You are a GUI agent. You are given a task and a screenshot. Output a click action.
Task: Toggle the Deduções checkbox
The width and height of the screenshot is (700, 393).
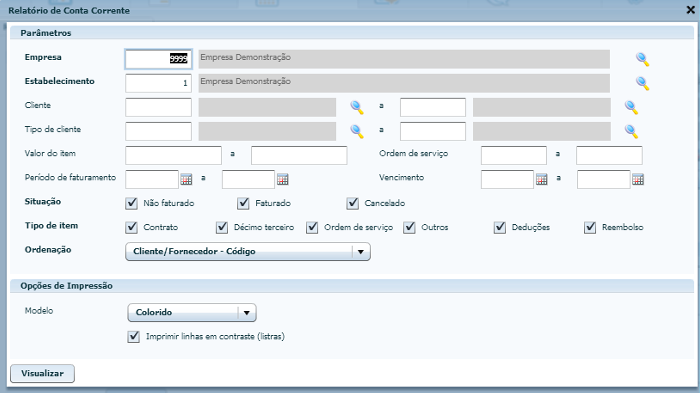(500, 227)
